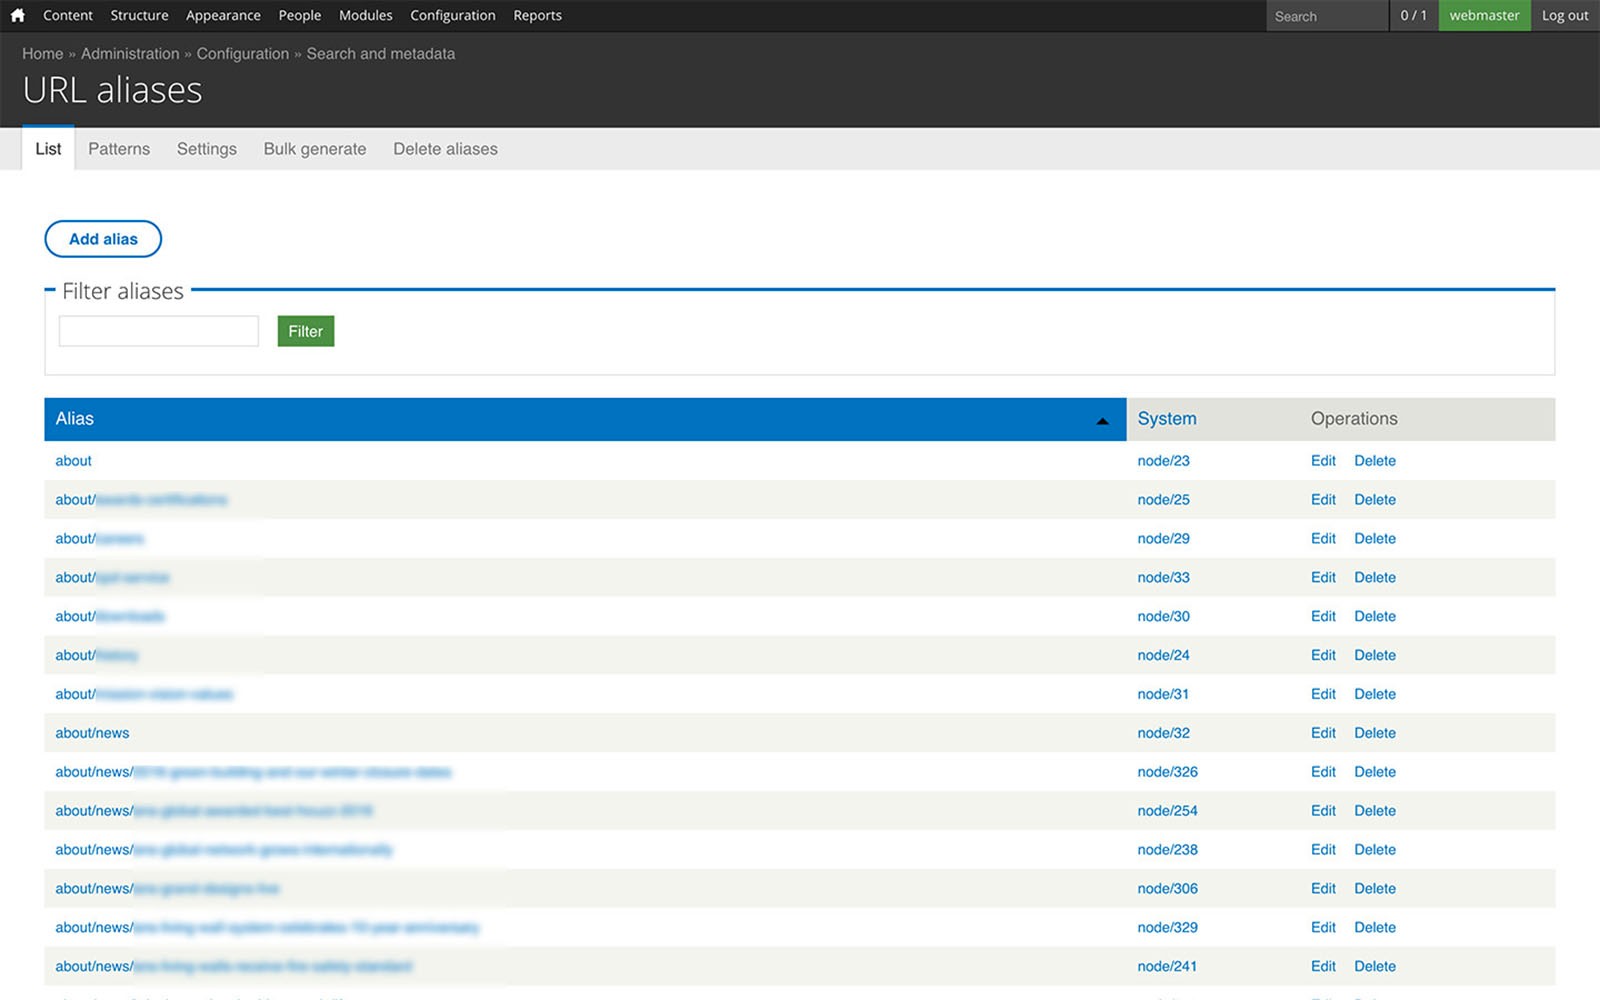Delete the alias for node/30

[1375, 617]
